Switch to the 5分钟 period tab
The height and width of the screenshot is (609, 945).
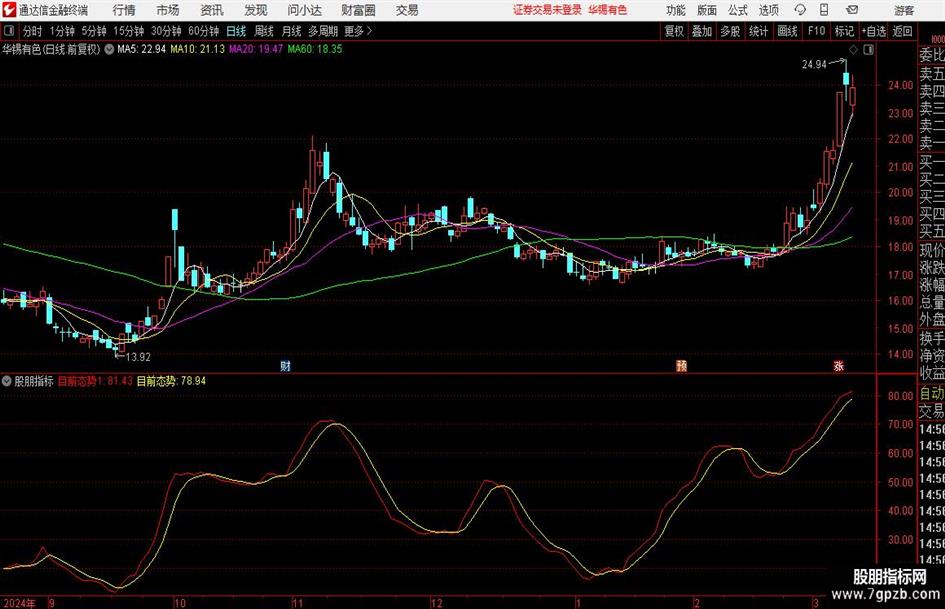[x=93, y=31]
